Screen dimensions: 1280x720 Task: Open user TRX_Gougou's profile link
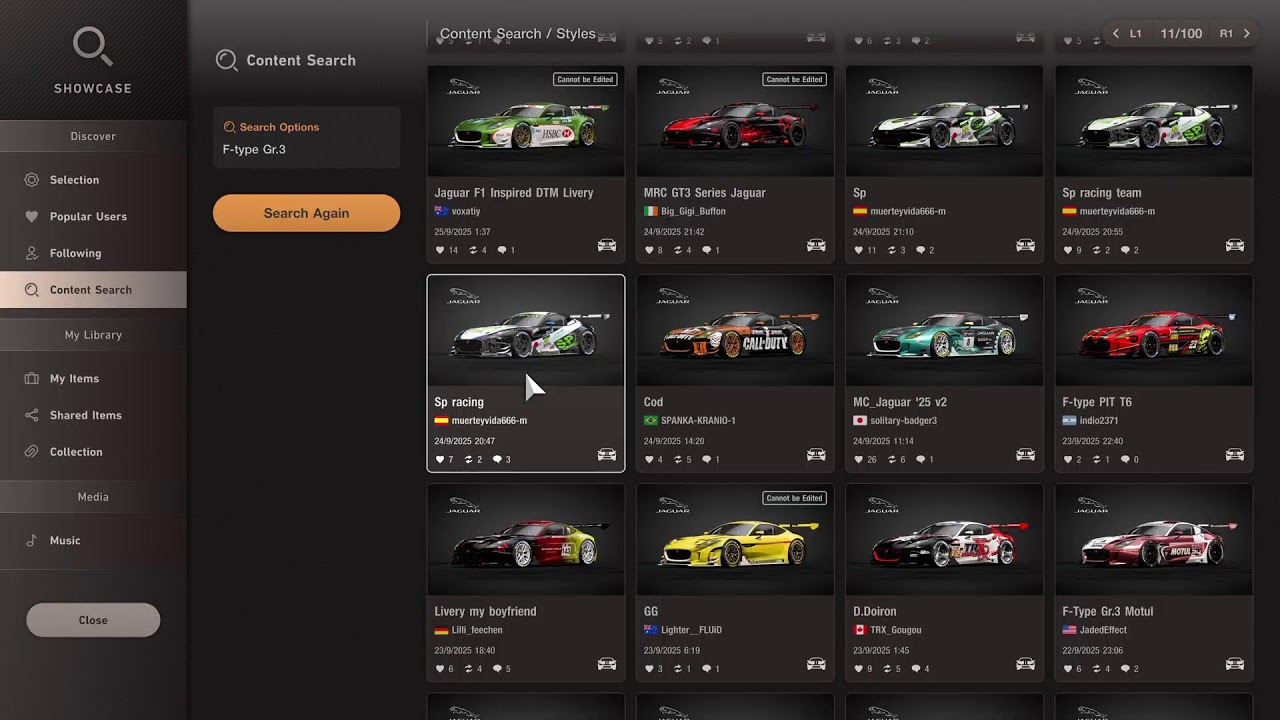click(x=896, y=630)
